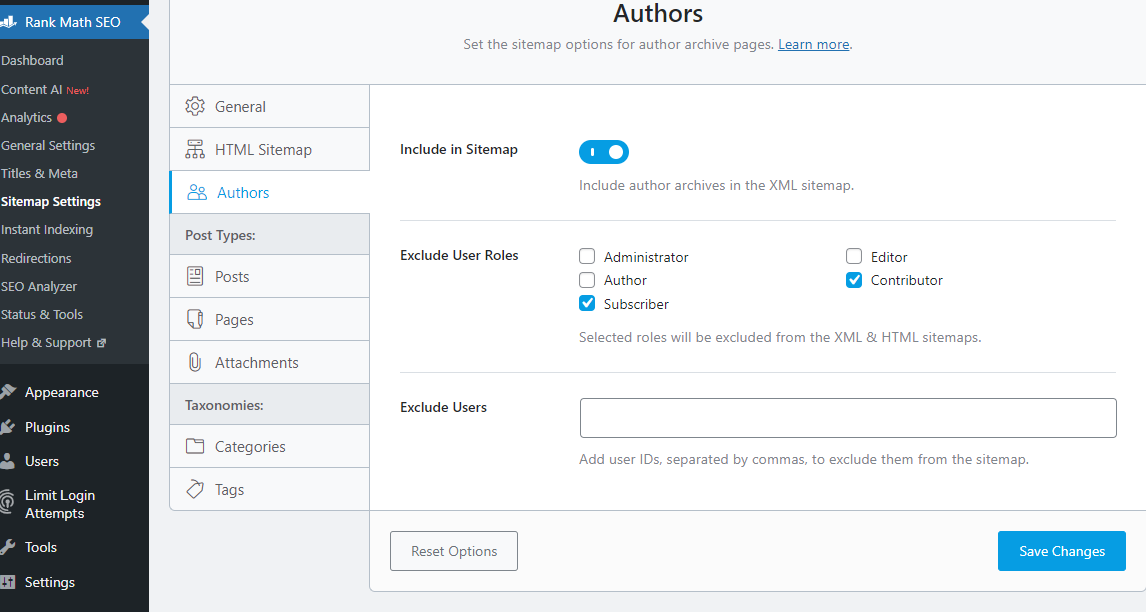The height and width of the screenshot is (612, 1146).
Task: Open Posts settings via the posts icon
Action: (x=196, y=276)
